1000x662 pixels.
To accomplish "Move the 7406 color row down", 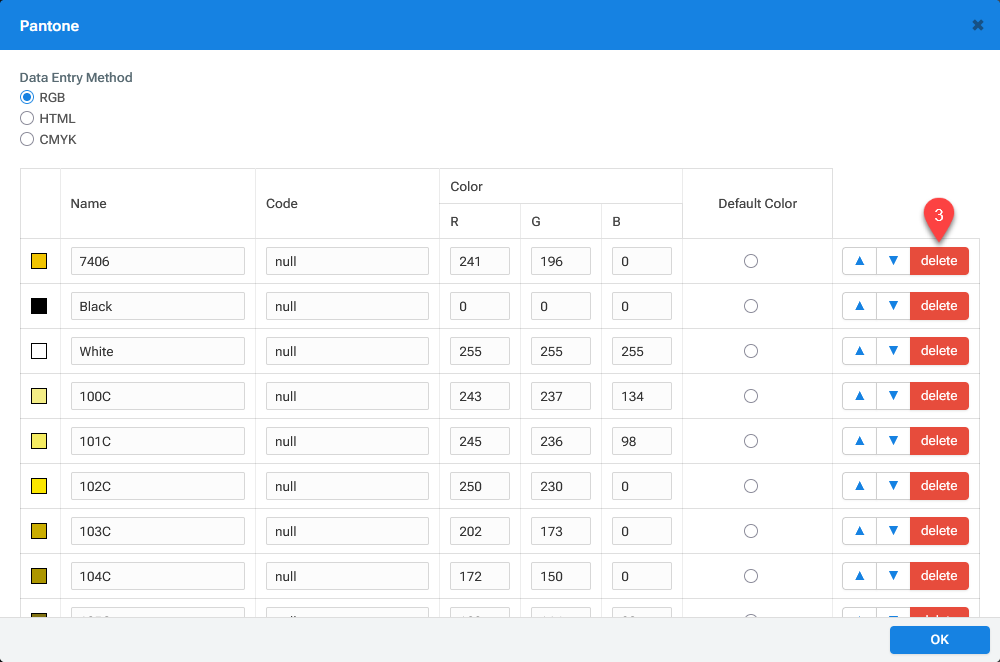I will tap(893, 261).
